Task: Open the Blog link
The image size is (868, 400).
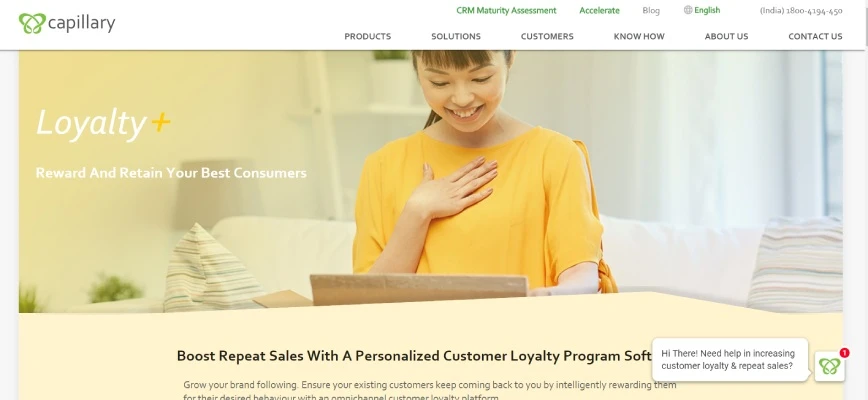Action: pyautogui.click(x=651, y=11)
